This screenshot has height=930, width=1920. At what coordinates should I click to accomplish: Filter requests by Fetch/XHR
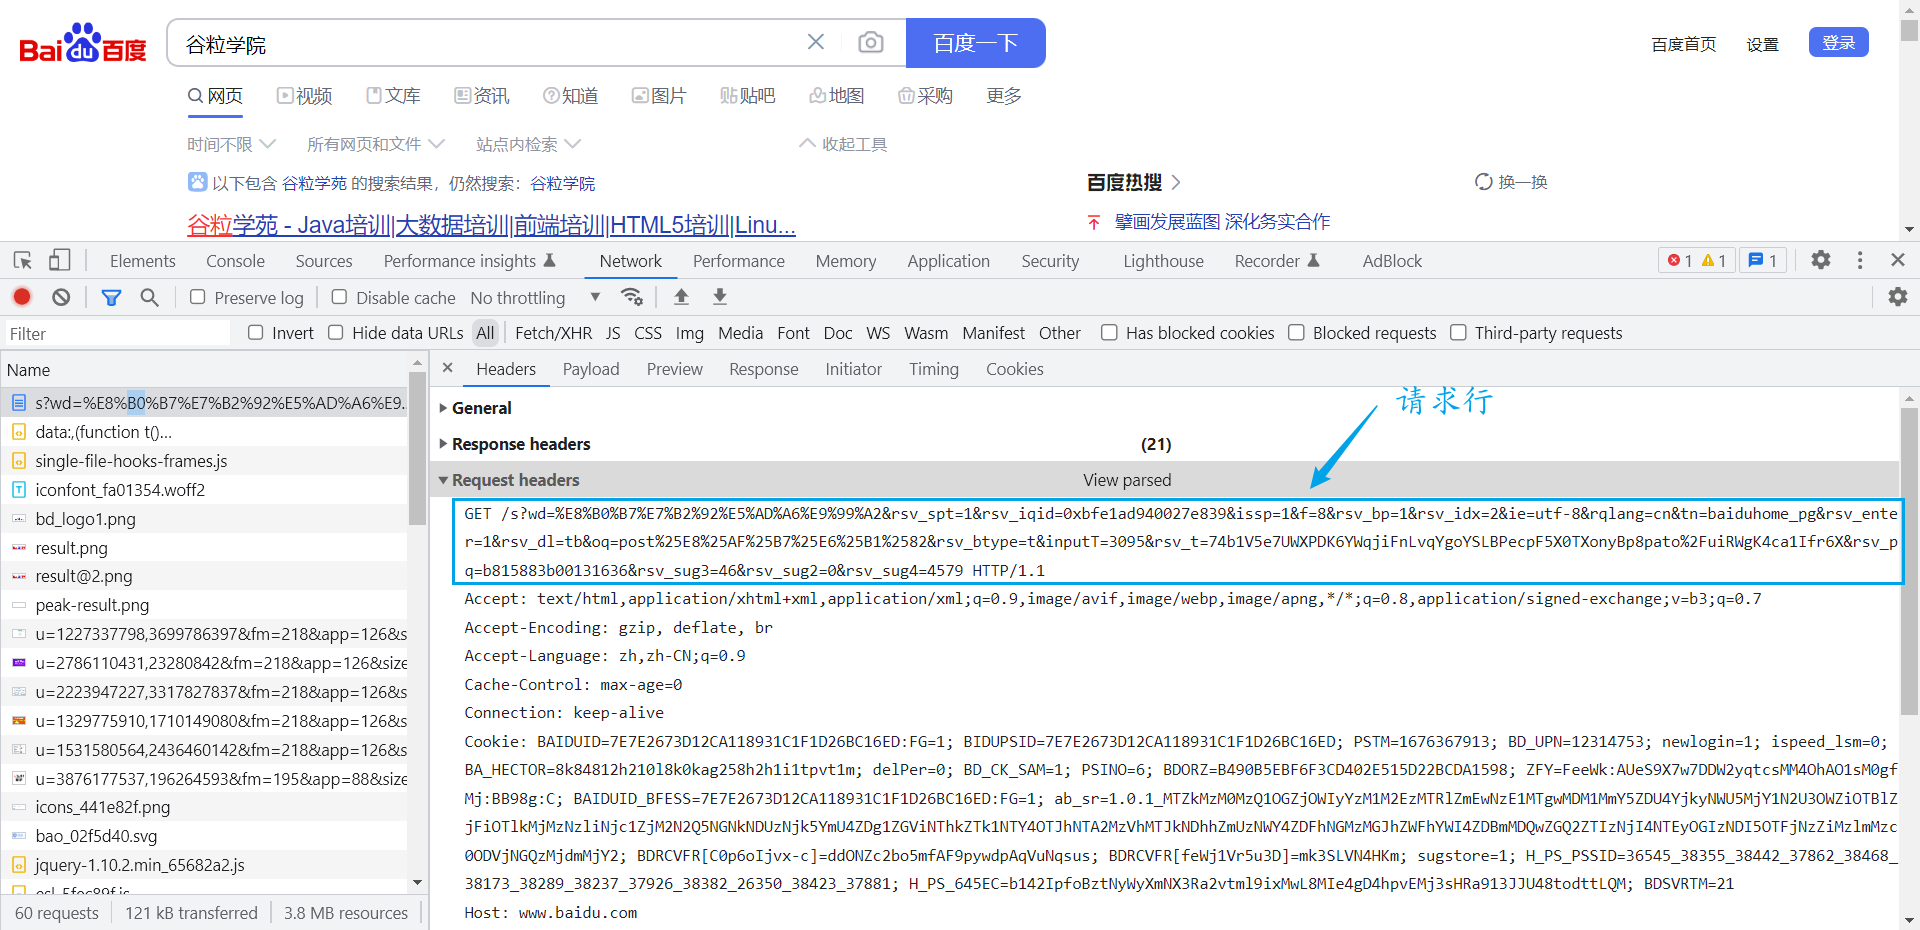(x=553, y=333)
